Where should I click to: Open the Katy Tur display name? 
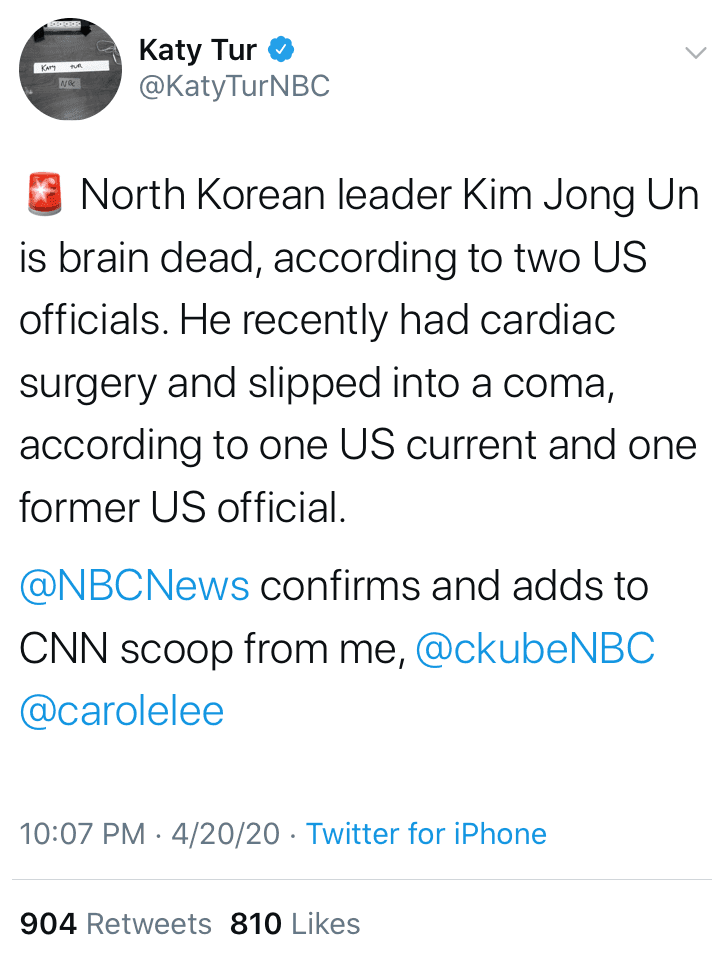point(199,48)
